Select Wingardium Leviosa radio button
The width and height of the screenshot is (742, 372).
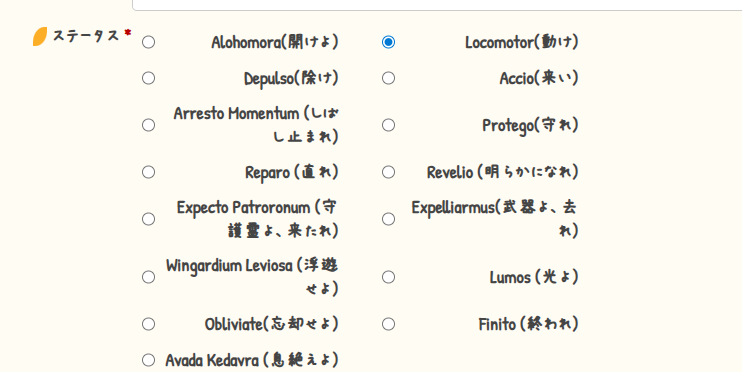click(x=149, y=277)
